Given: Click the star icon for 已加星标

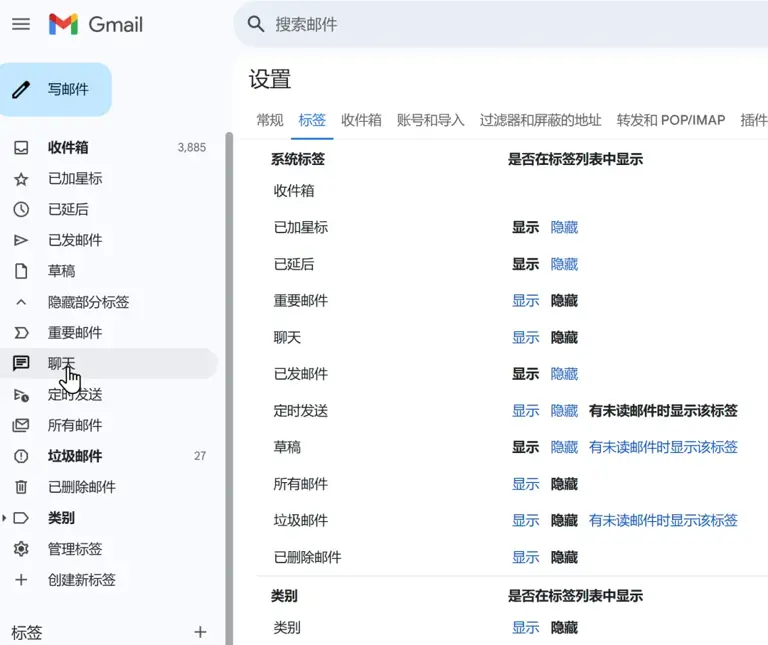Looking at the screenshot, I should tap(21, 178).
